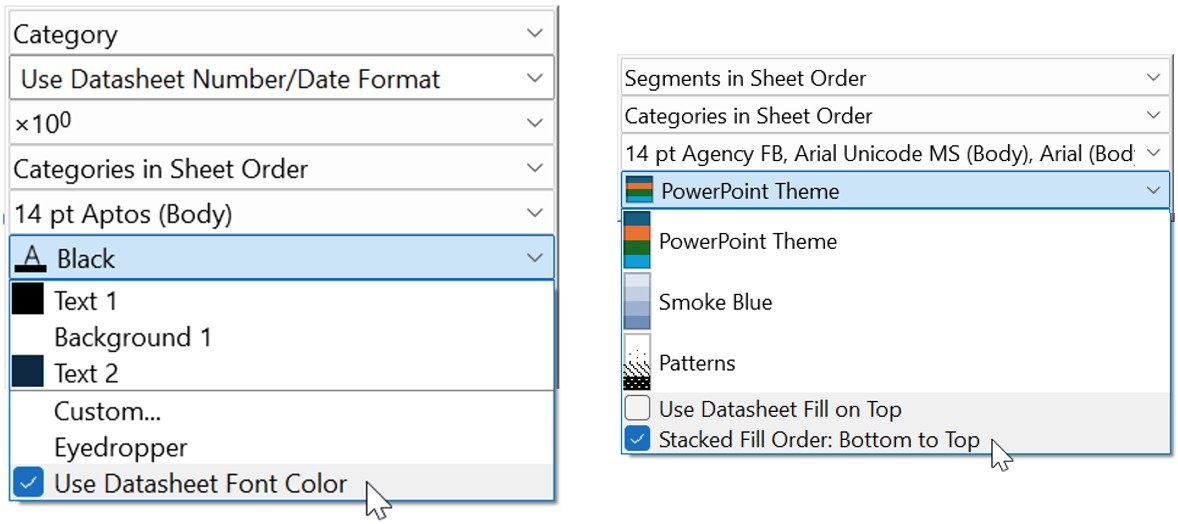Uncheck Use Datasheet Font Color
This screenshot has width=1178, height=524.
(x=29, y=484)
